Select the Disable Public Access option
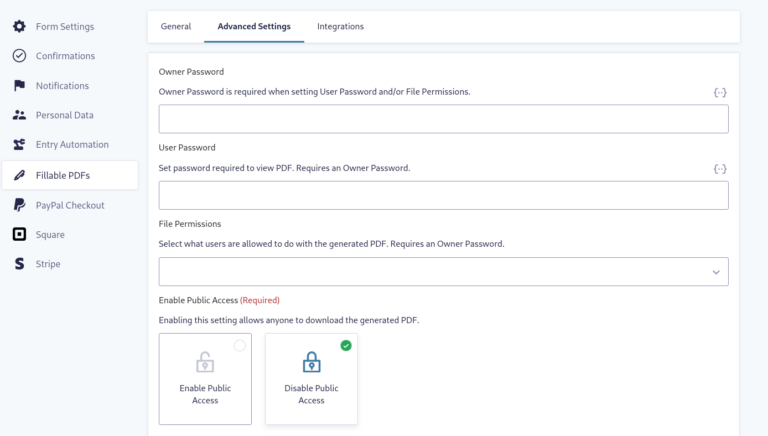This screenshot has height=436, width=768. click(x=311, y=379)
